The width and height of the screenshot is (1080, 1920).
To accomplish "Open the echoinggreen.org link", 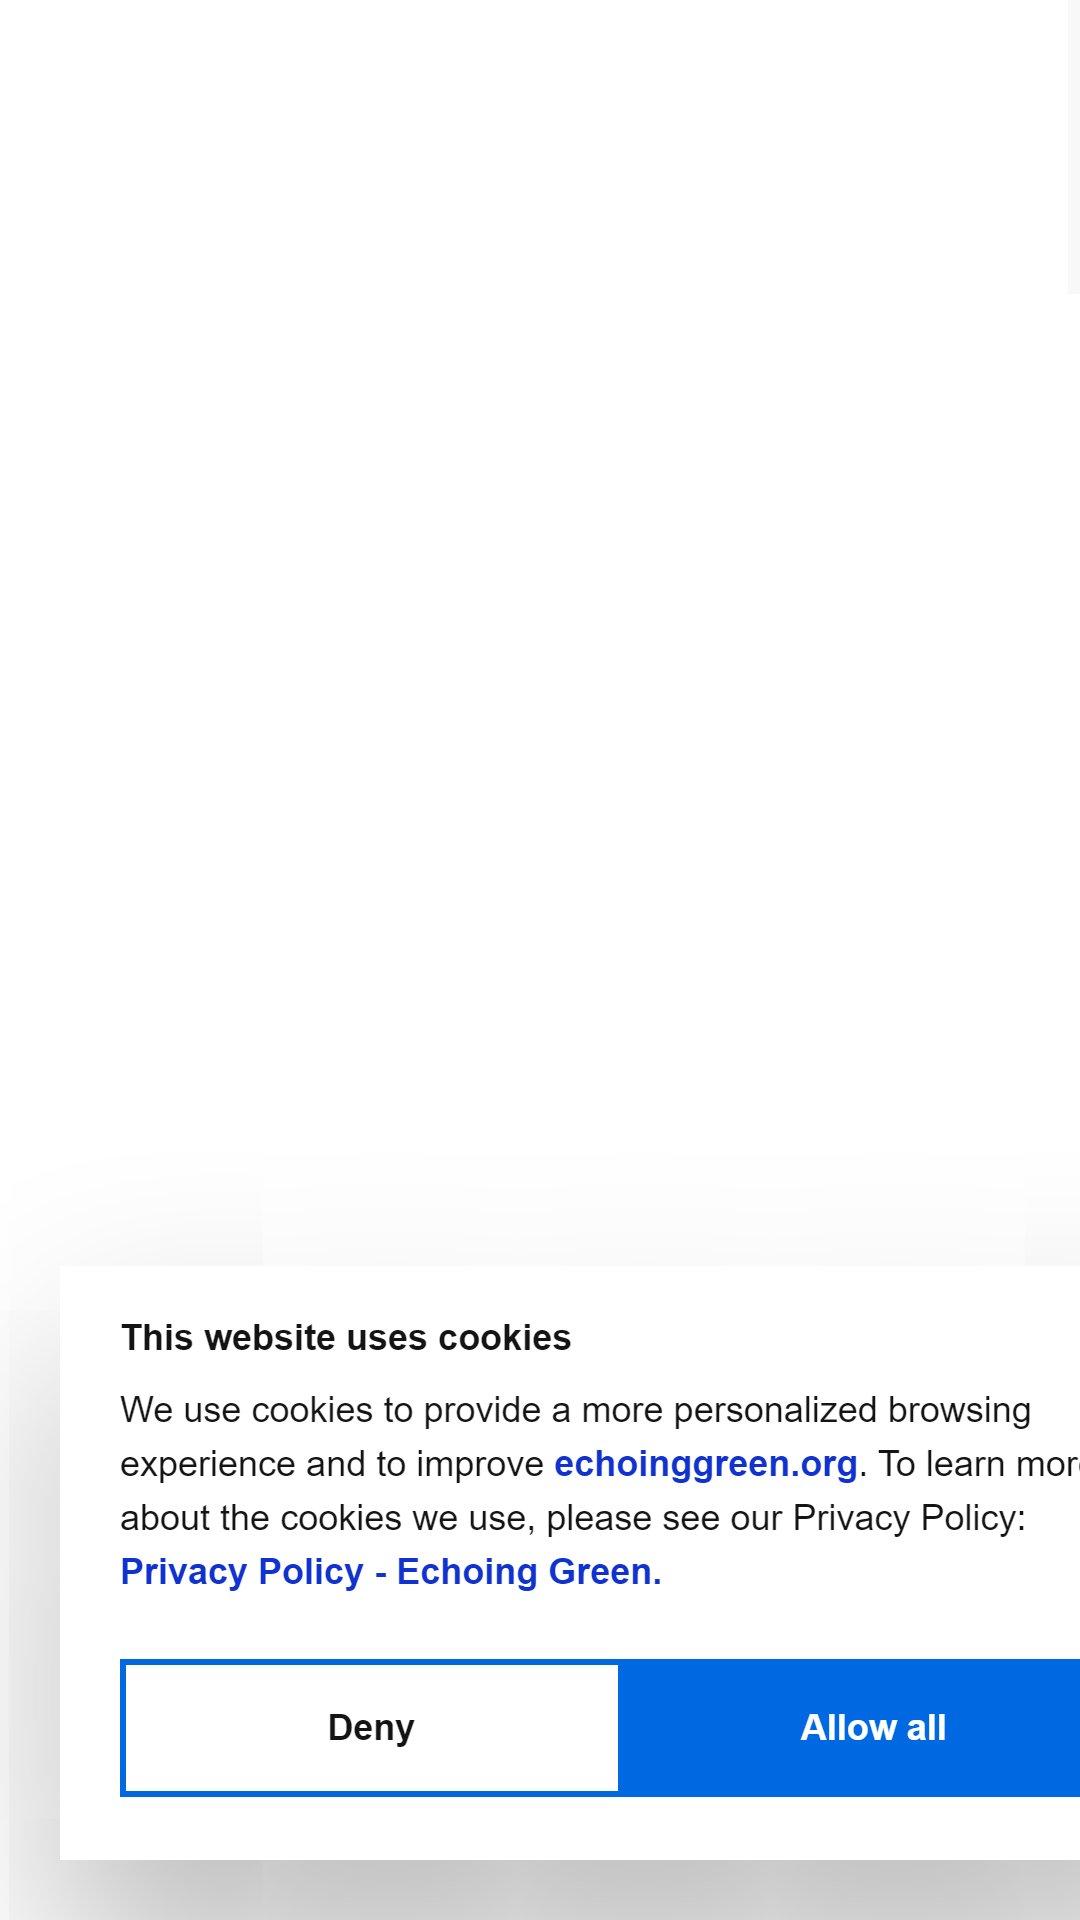I will click(x=706, y=1464).
